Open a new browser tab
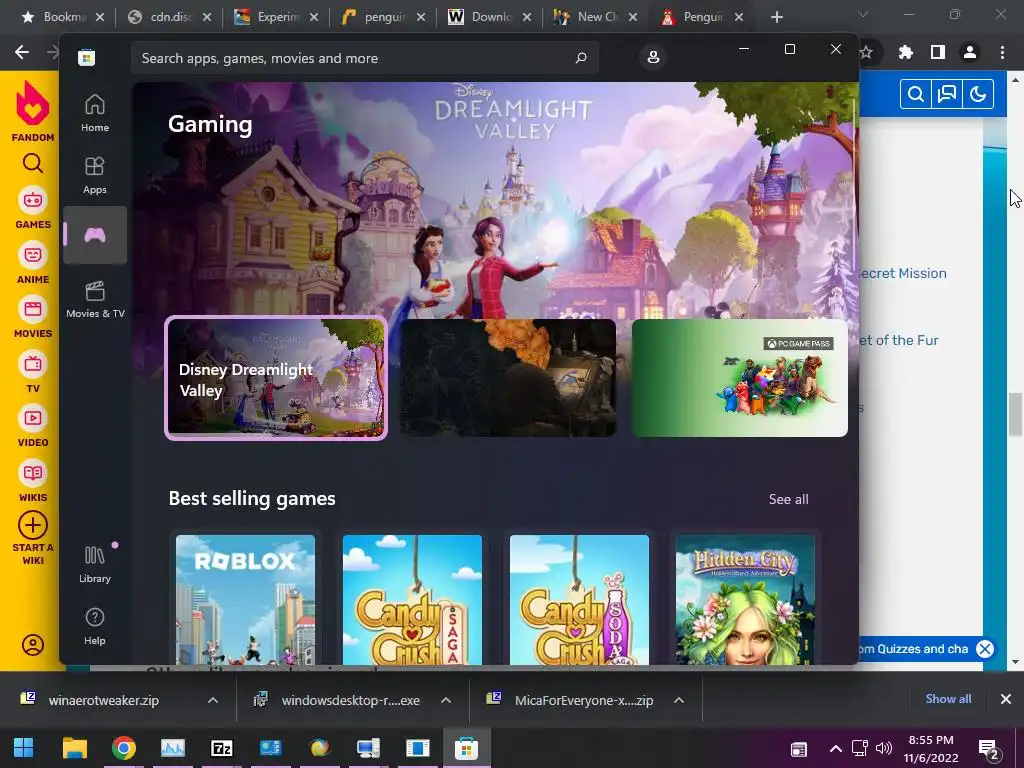The height and width of the screenshot is (768, 1024). 776,17
